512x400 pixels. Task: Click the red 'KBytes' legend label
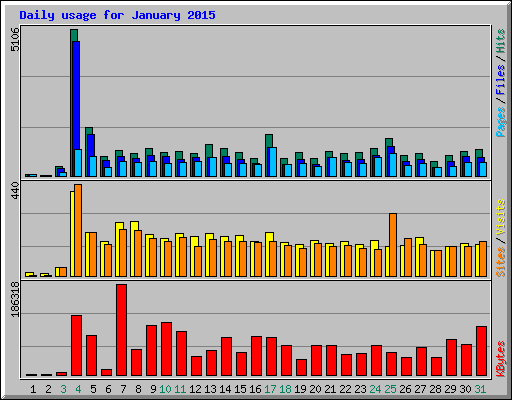pyautogui.click(x=500, y=359)
